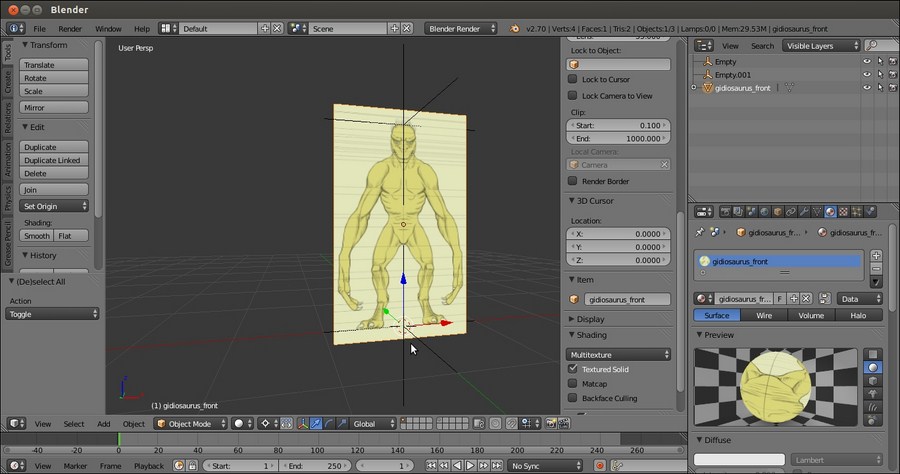
Task: Open the Modifiers tab (wrench icon)
Action: point(804,212)
